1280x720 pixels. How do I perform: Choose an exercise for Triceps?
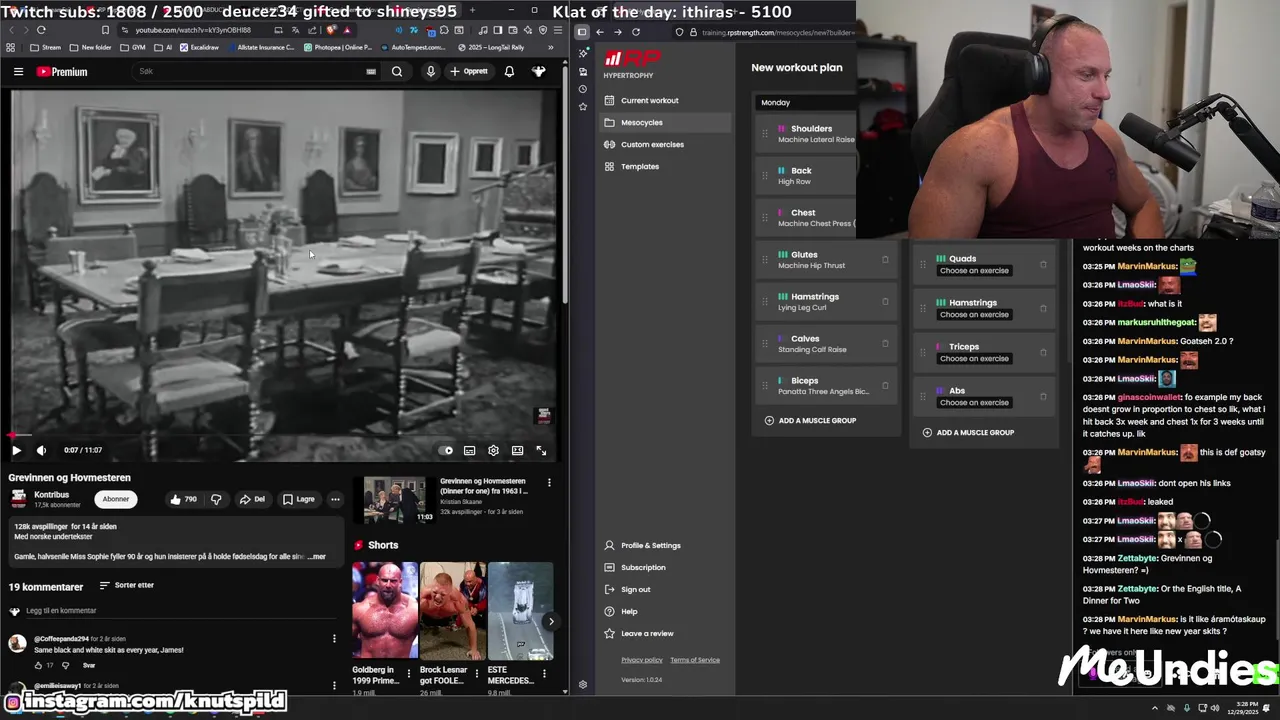point(974,359)
